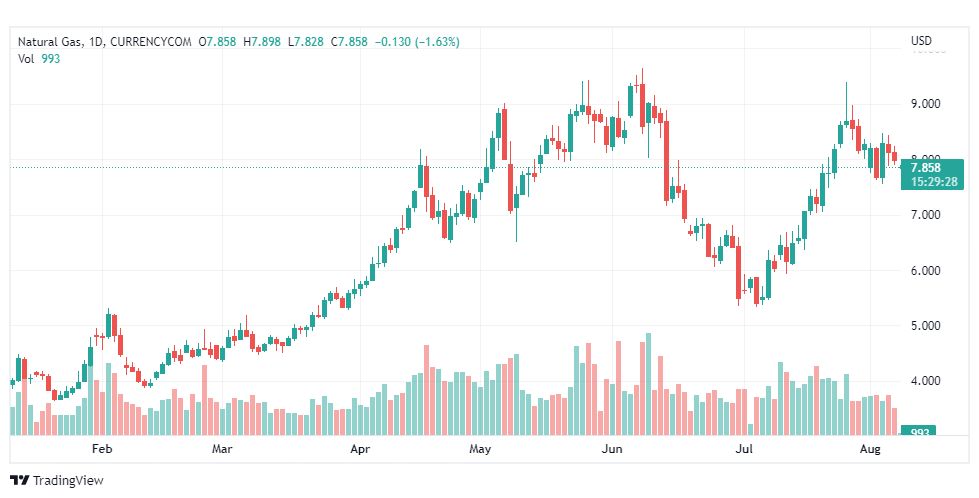Viewport: 979px width, 498px height.
Task: Select the 993 volume value tag
Action: coord(918,432)
